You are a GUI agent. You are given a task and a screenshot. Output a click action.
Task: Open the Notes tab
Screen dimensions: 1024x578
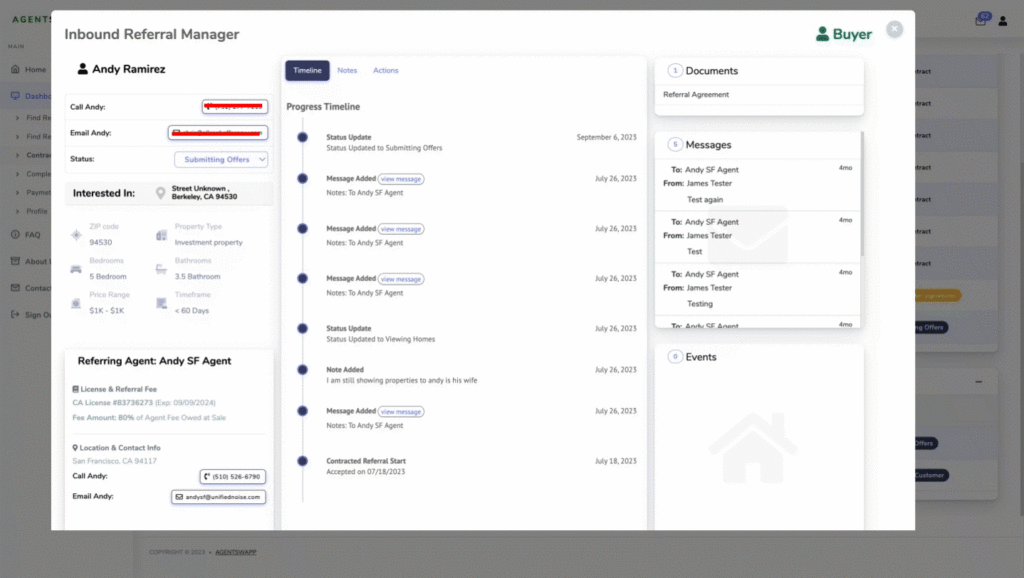coord(347,71)
